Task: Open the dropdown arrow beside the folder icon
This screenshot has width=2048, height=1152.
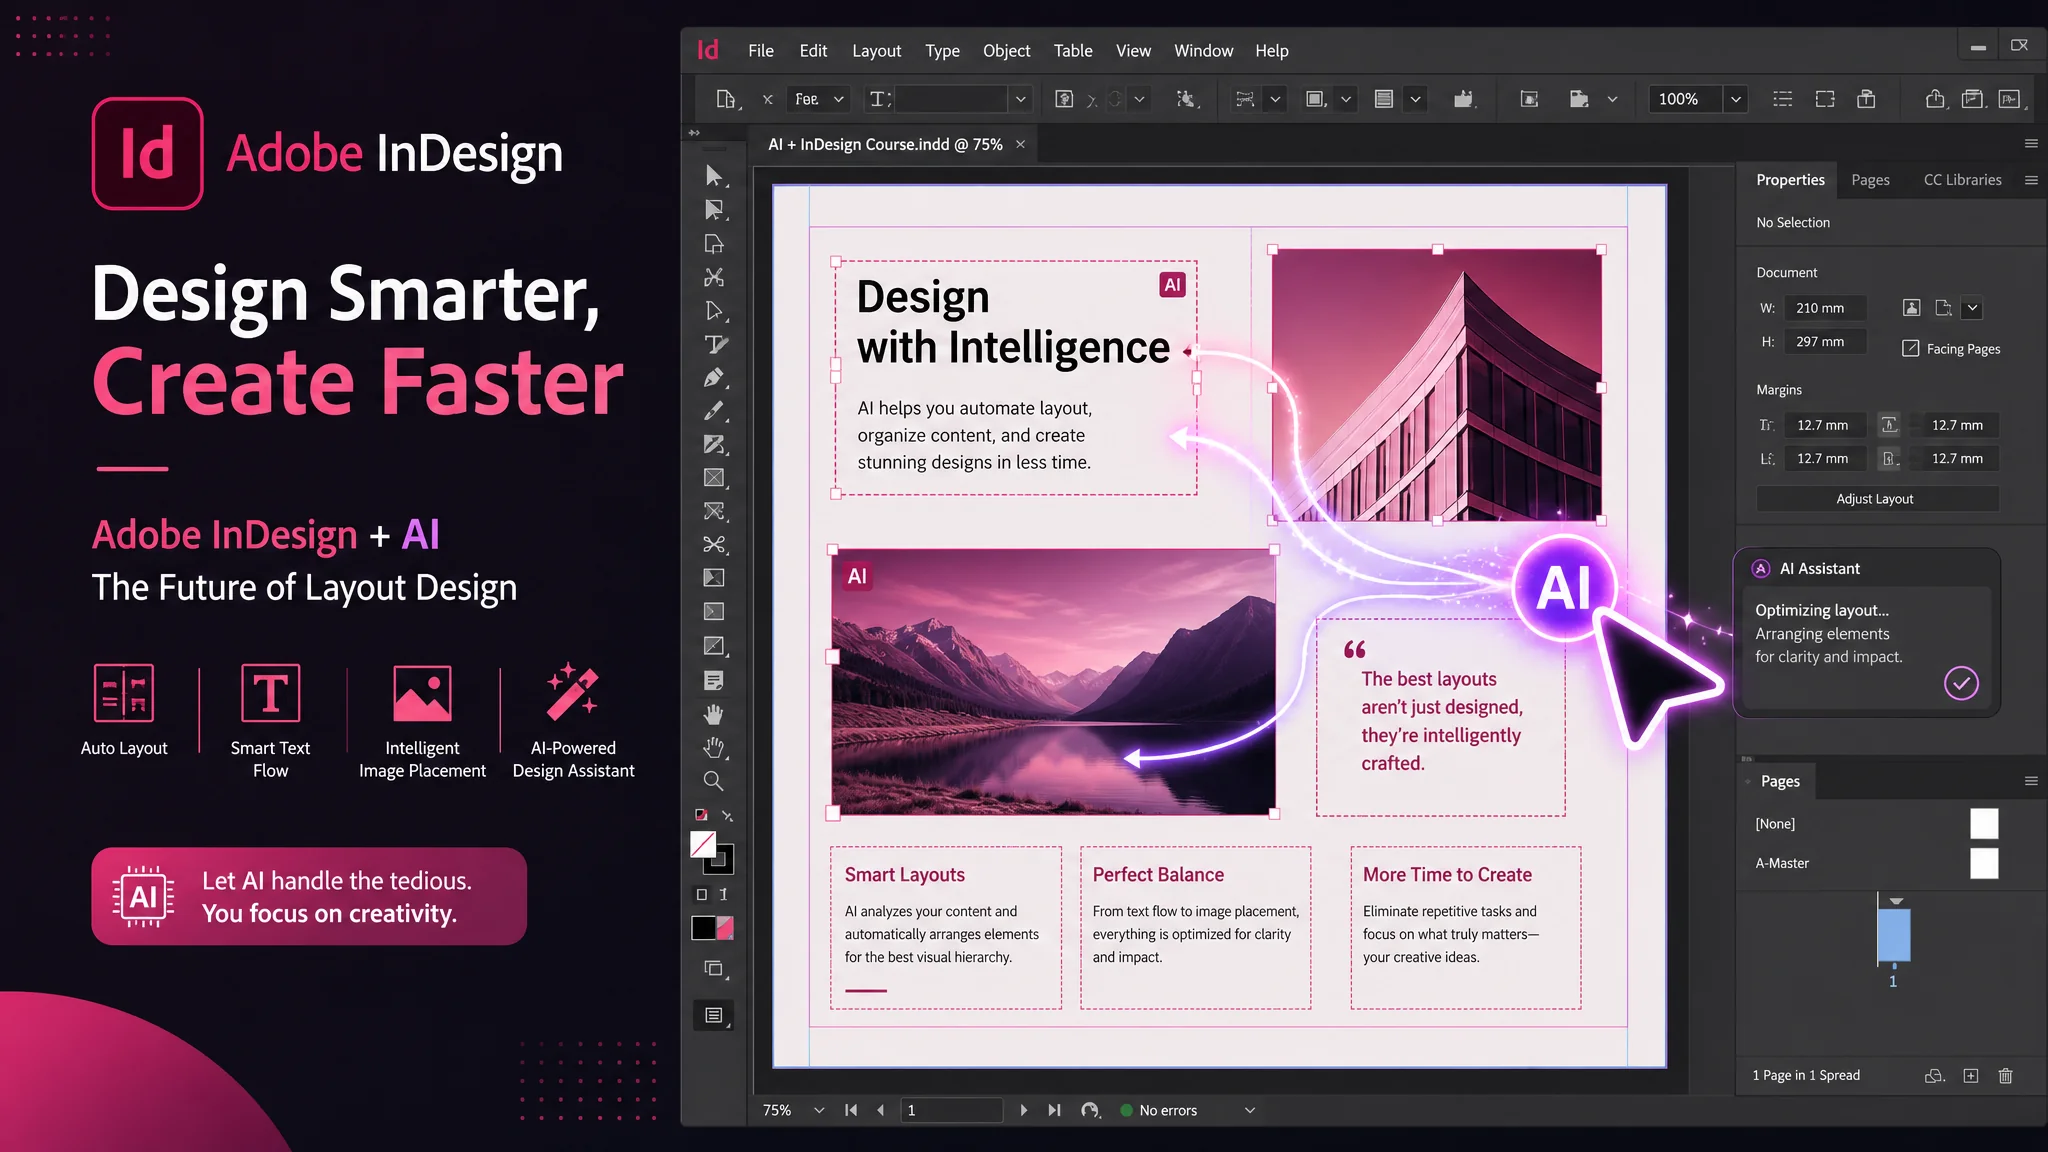Action: pyautogui.click(x=1612, y=99)
